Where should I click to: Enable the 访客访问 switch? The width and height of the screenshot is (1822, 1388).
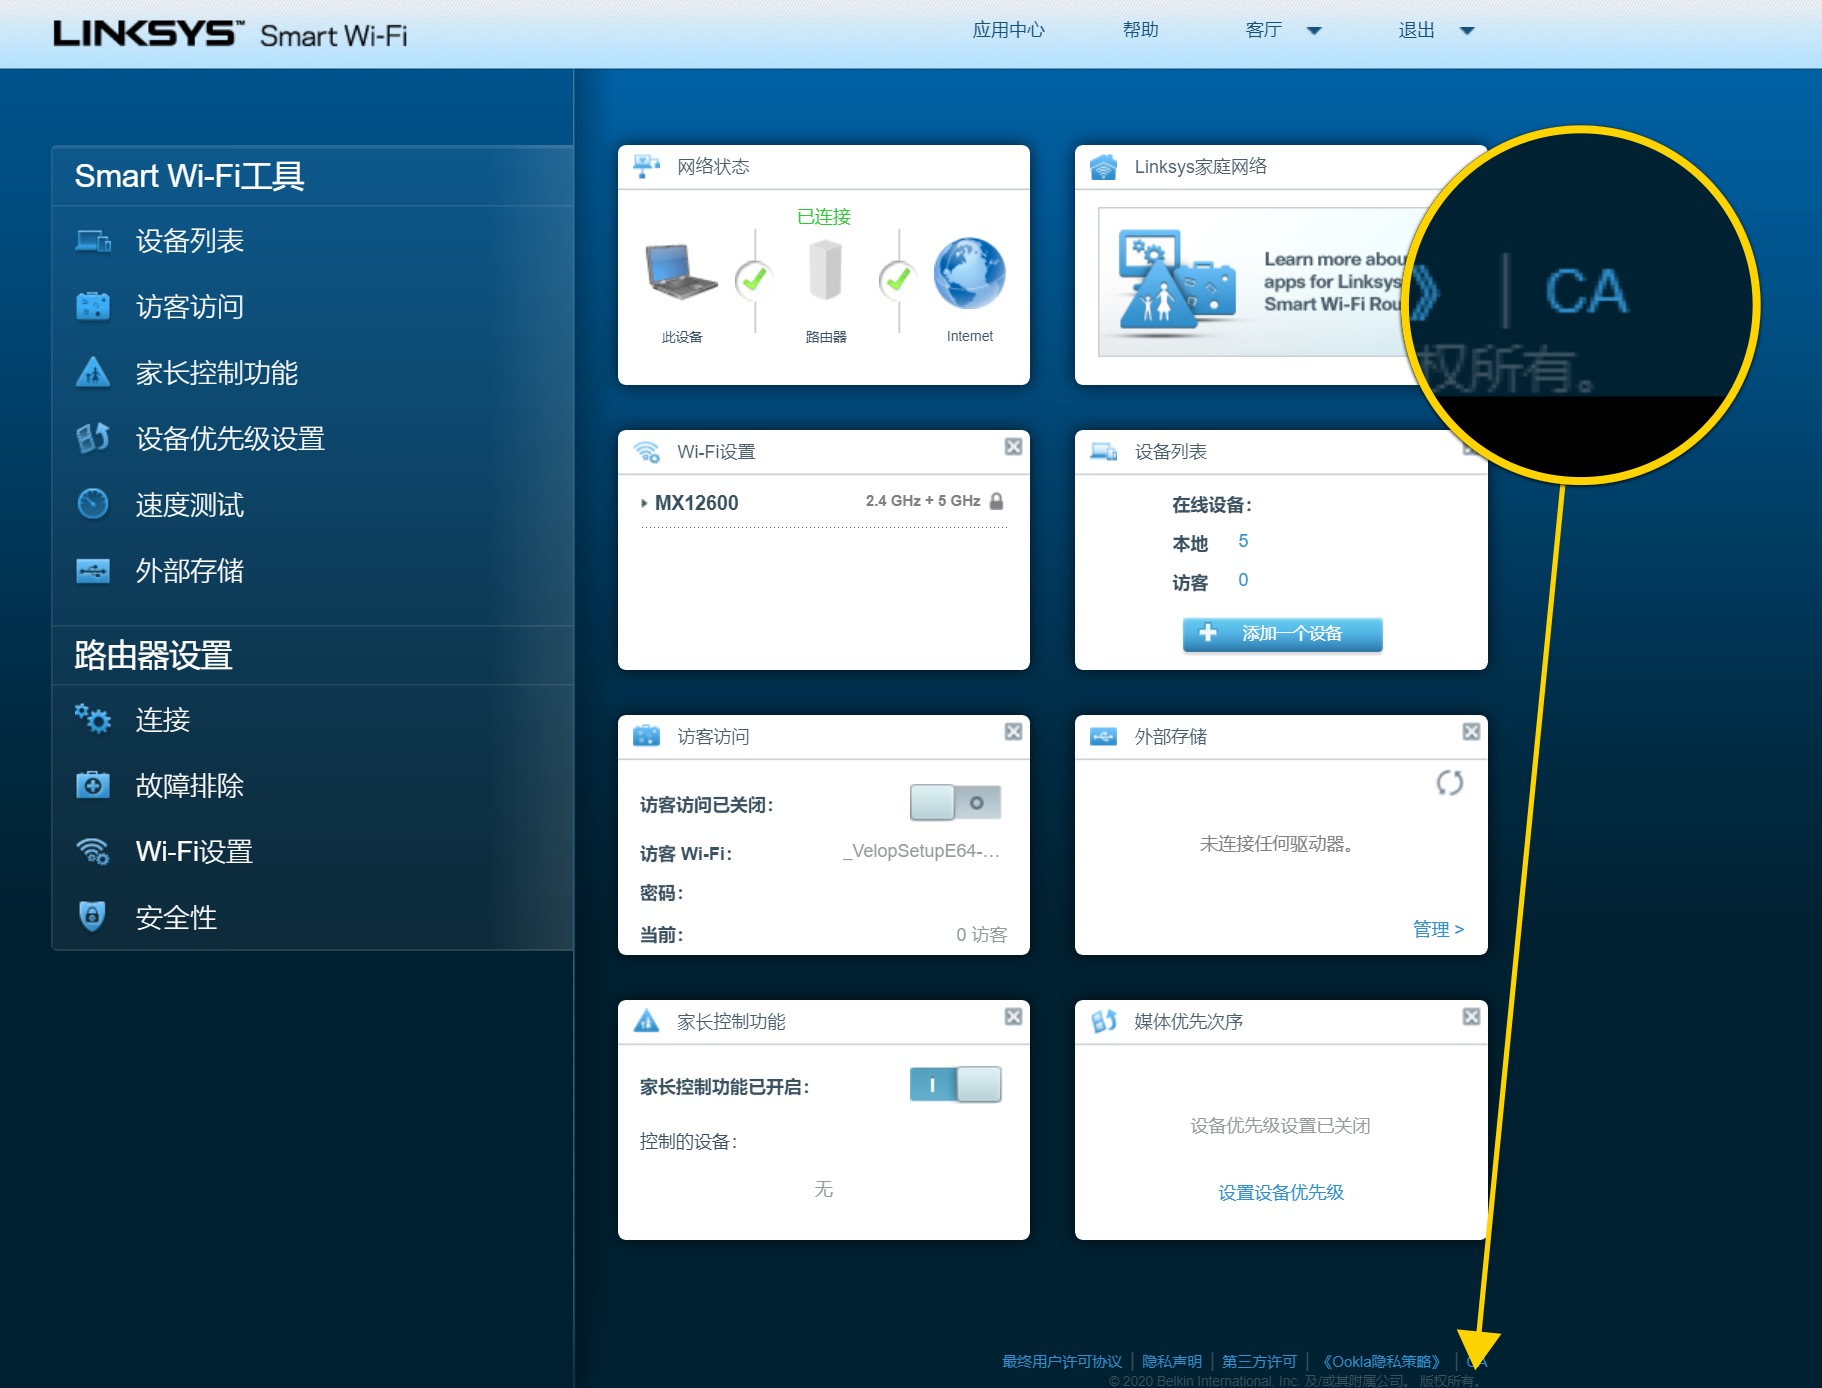(955, 801)
